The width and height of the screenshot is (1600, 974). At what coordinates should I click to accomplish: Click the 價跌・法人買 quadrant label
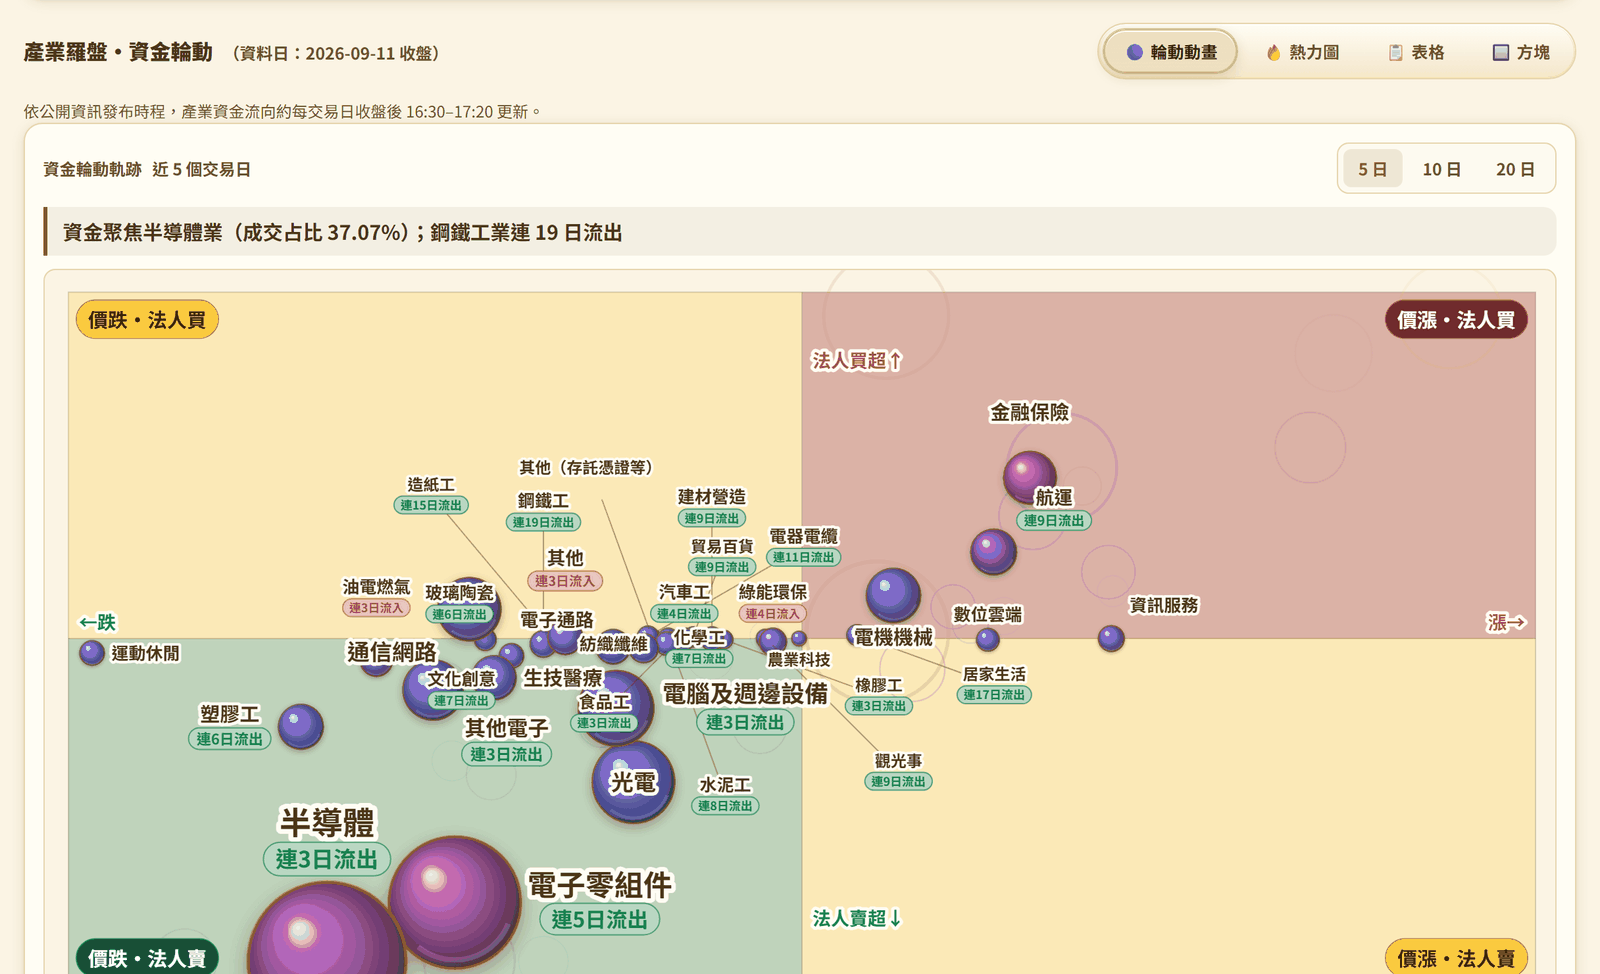pos(147,320)
